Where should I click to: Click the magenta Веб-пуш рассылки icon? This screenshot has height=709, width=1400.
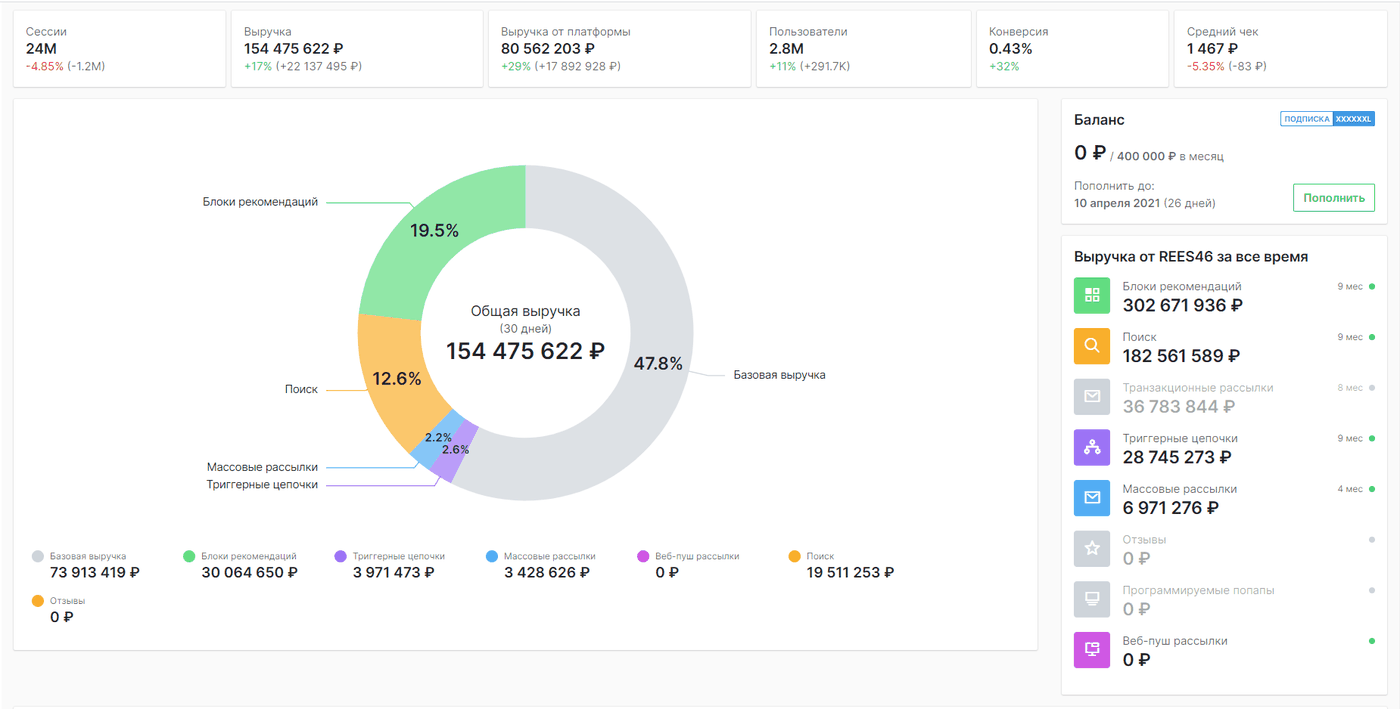[1092, 649]
